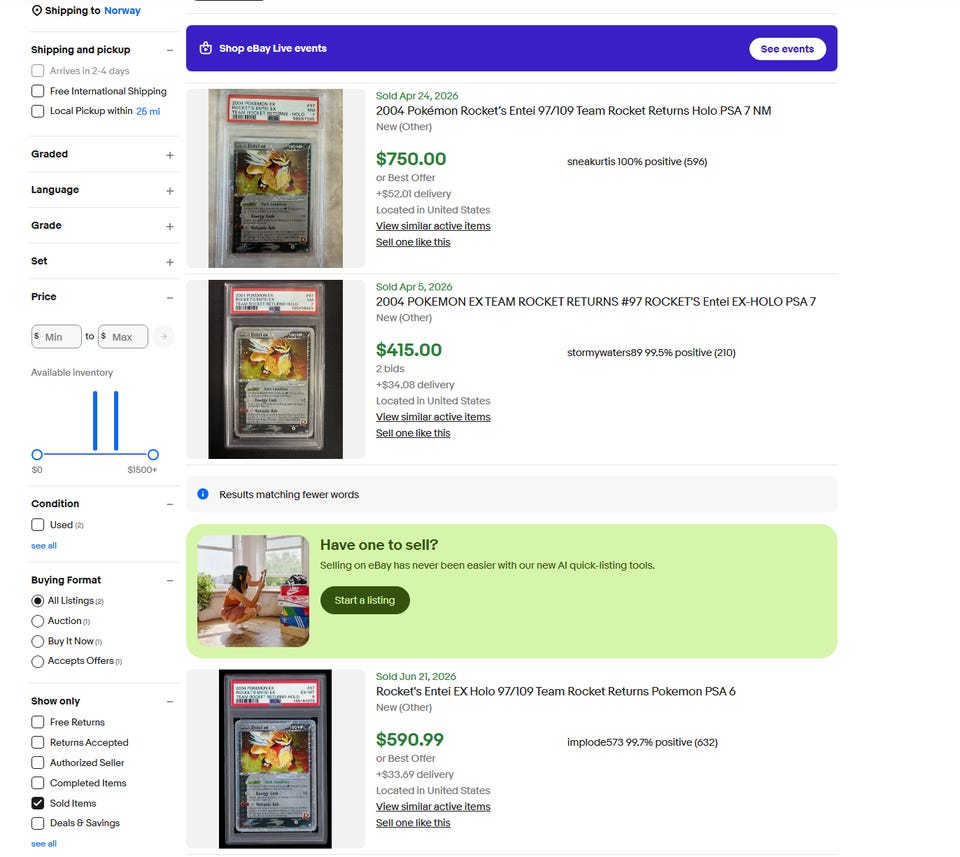
Task: Check the Used condition box
Action: click(37, 525)
